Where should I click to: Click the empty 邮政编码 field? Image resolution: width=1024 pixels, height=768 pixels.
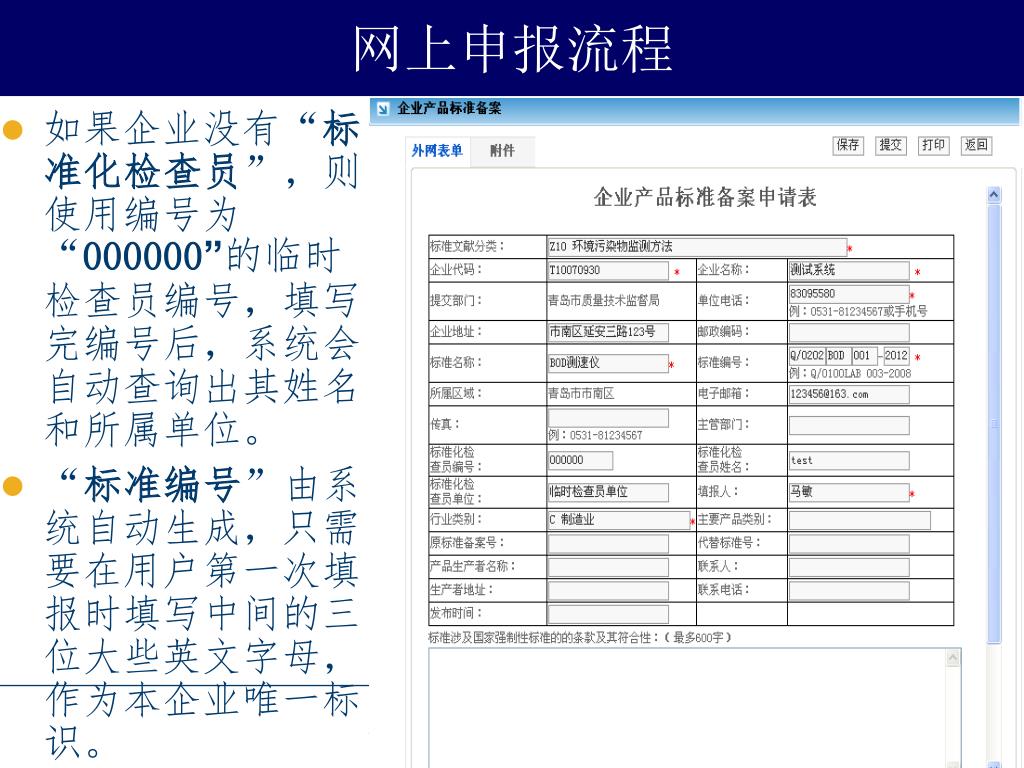pyautogui.click(x=849, y=332)
